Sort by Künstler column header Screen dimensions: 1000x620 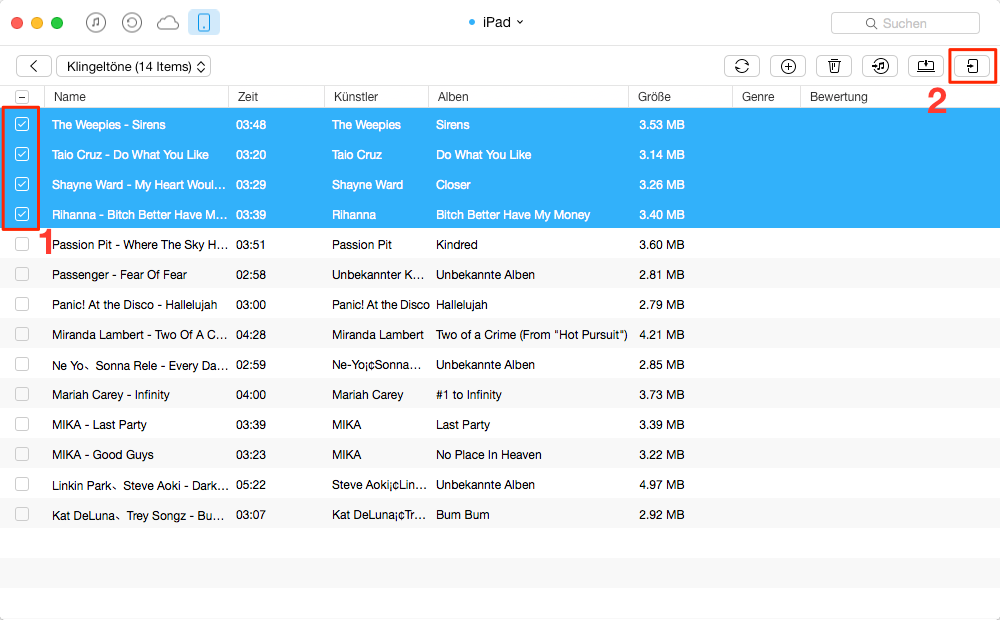coord(376,97)
